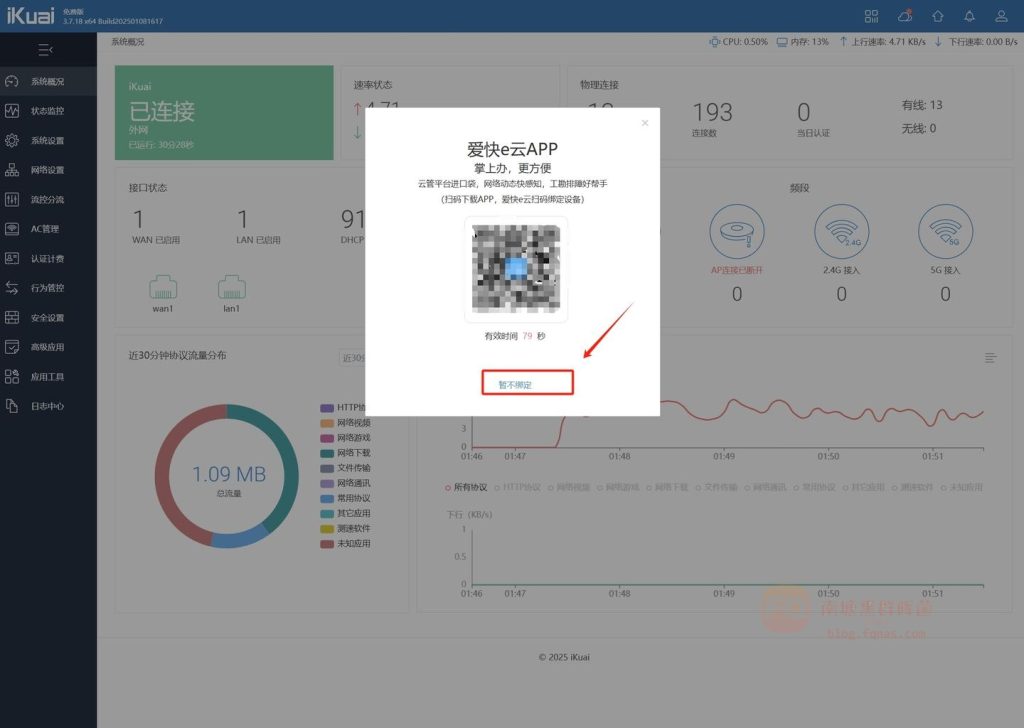Collapse the left sidebar menu
Viewport: 1024px width, 728px height.
pyautogui.click(x=45, y=50)
